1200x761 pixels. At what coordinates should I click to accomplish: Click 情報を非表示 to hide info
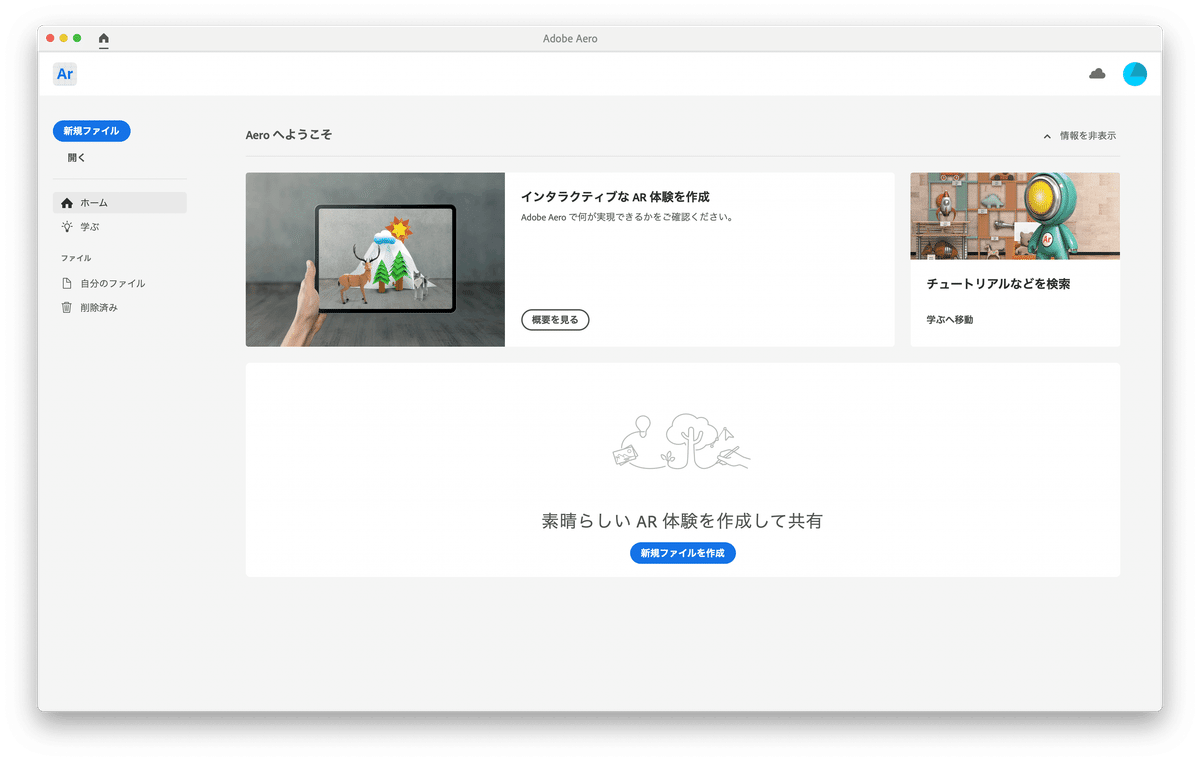pos(1088,136)
